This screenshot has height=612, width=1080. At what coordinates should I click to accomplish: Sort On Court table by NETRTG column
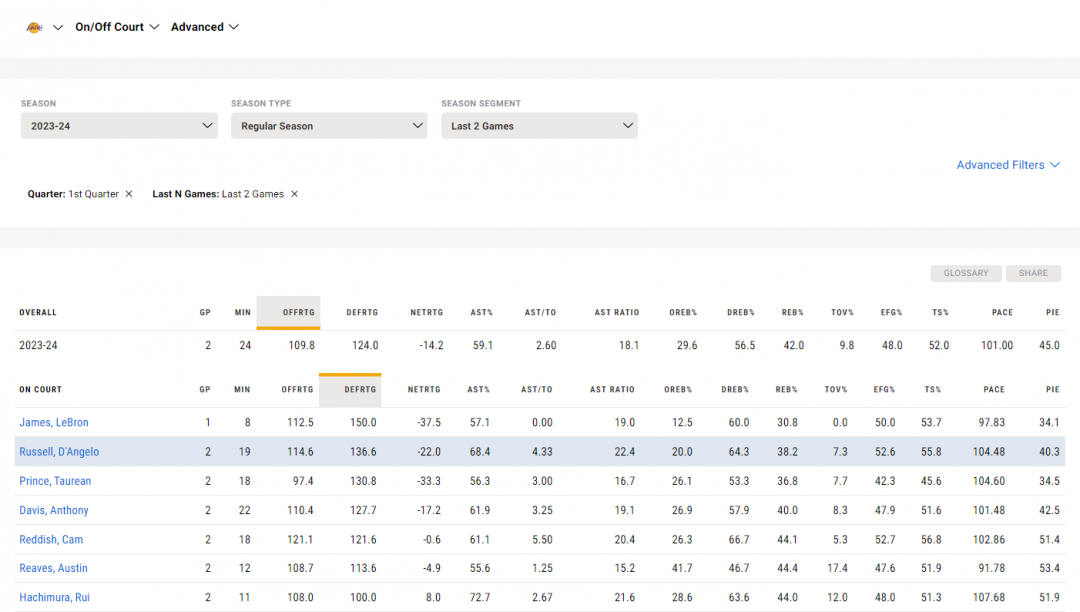coord(424,390)
